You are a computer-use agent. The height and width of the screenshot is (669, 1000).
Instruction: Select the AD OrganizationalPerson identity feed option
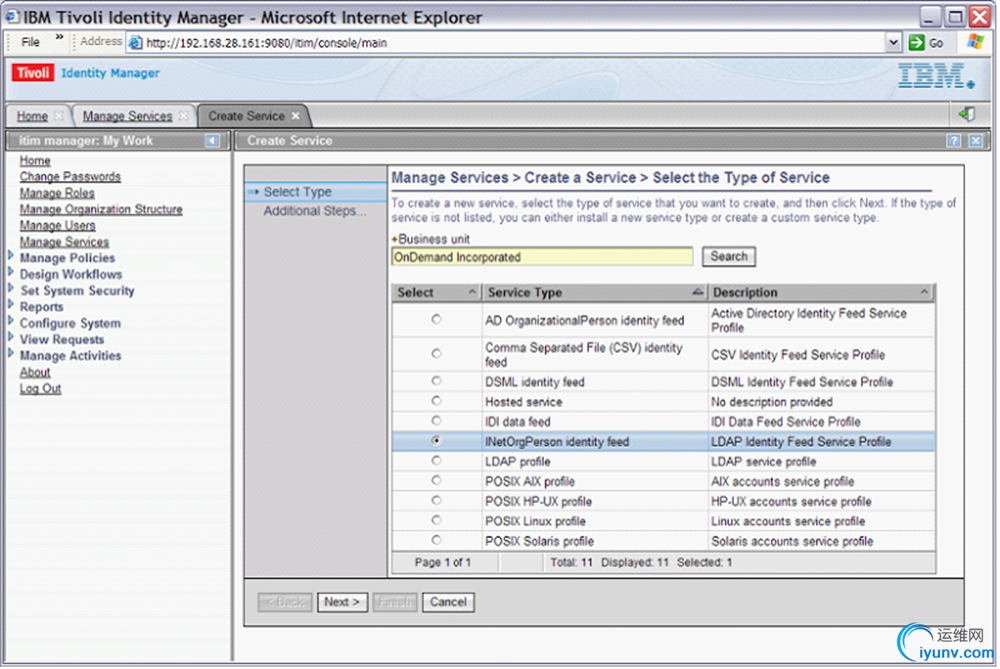(435, 320)
